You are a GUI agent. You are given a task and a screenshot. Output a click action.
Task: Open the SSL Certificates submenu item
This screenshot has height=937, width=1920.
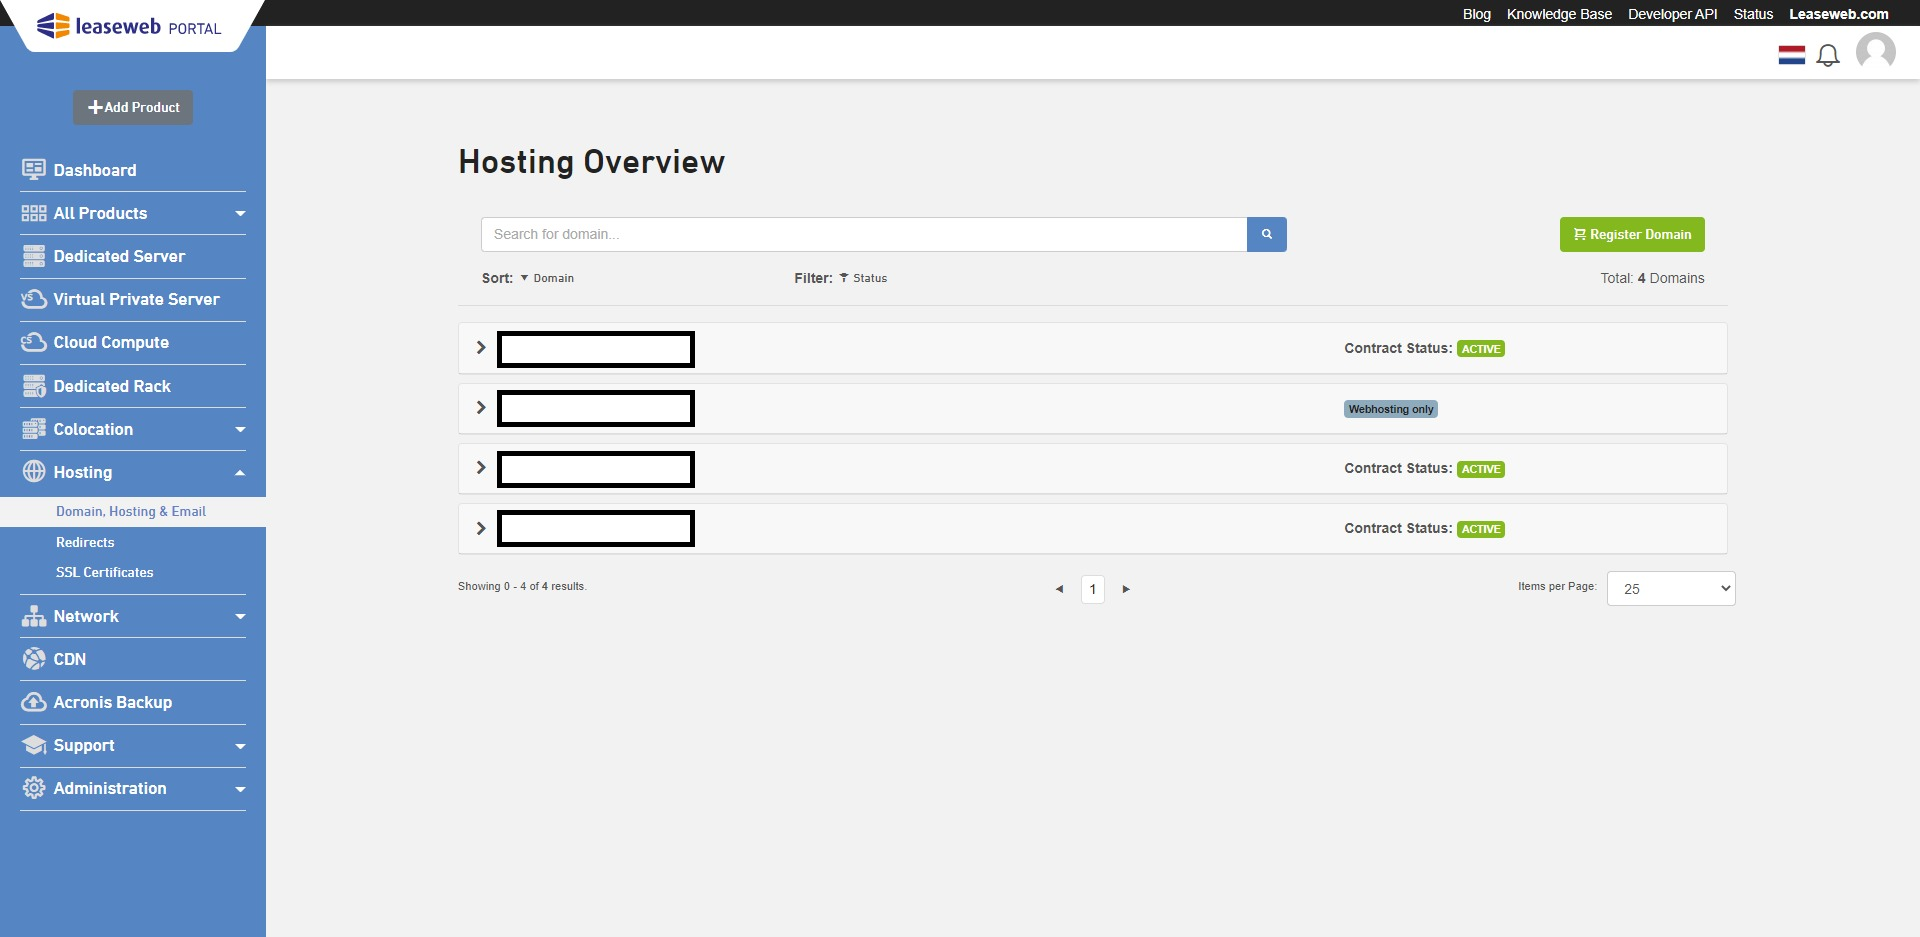105,572
